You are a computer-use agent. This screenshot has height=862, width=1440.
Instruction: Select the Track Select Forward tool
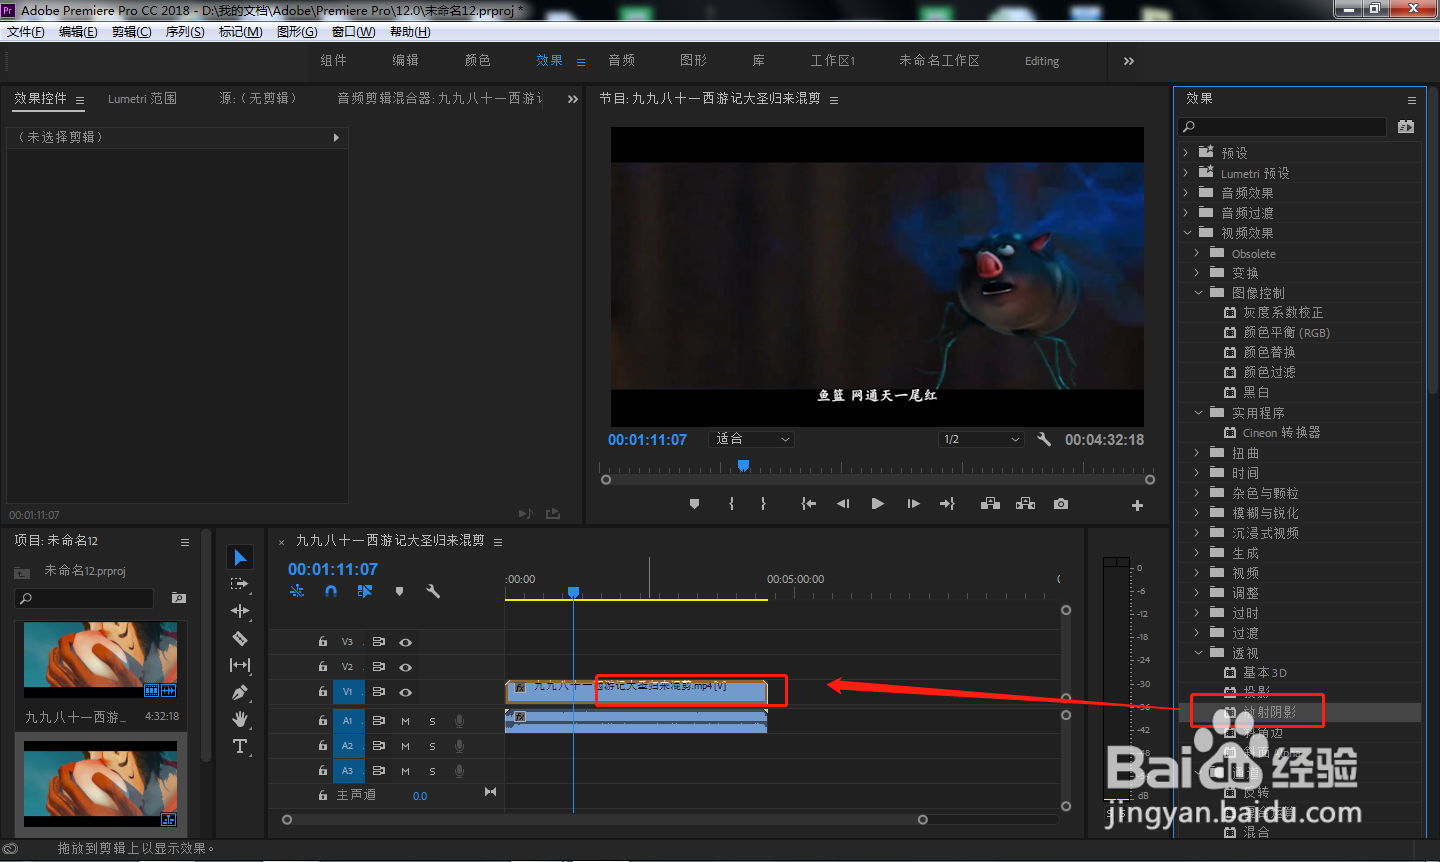tap(240, 584)
